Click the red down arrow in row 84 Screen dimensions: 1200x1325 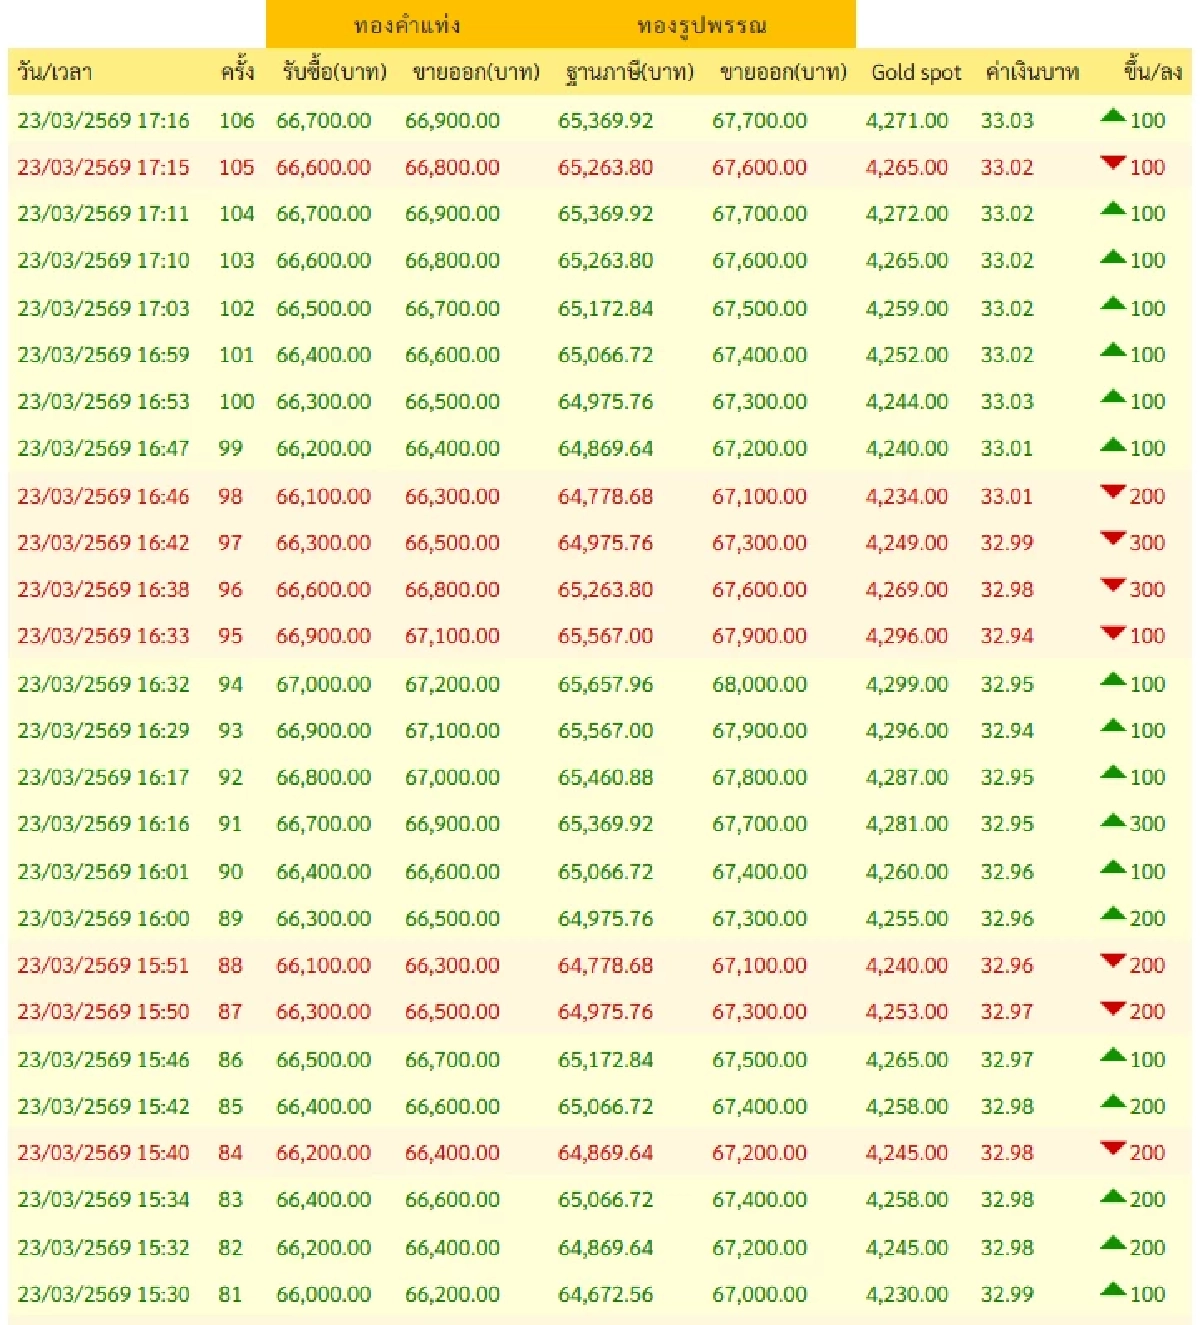[1112, 1148]
